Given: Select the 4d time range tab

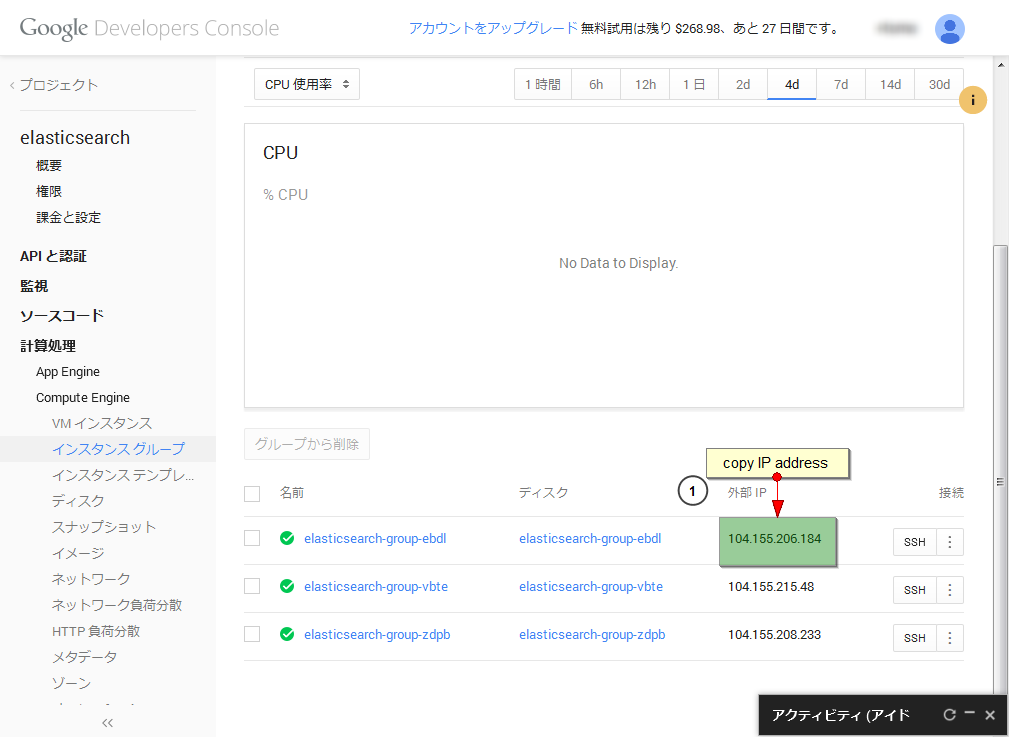Looking at the screenshot, I should click(791, 84).
